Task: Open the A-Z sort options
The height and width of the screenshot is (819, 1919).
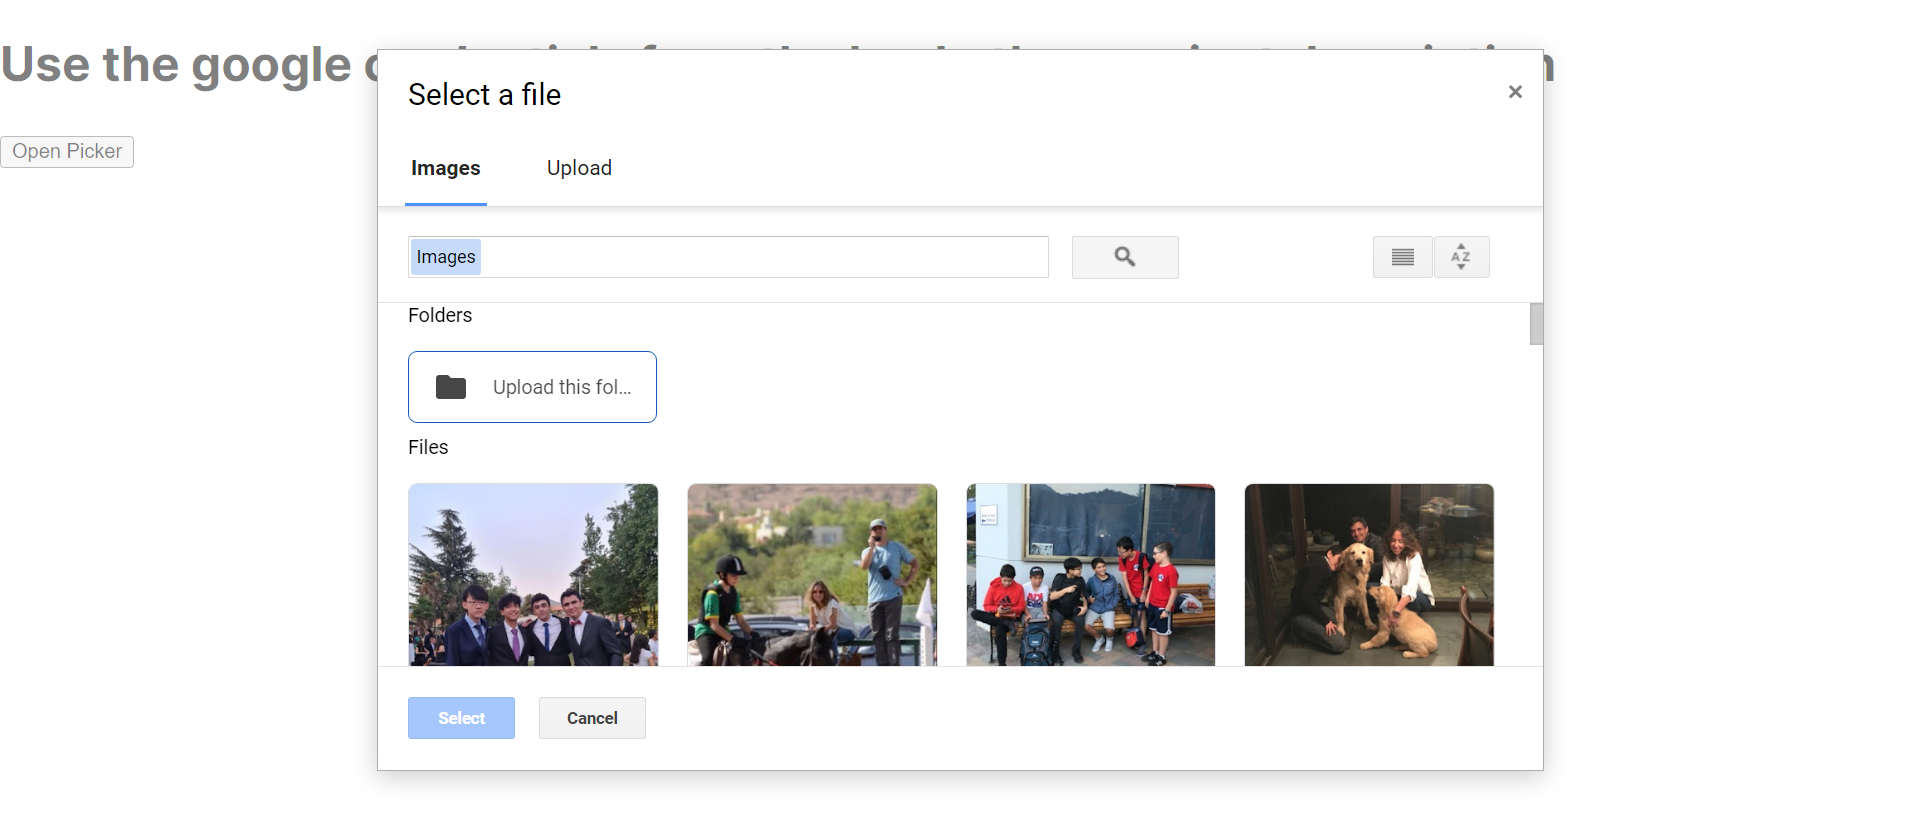Action: (1461, 257)
